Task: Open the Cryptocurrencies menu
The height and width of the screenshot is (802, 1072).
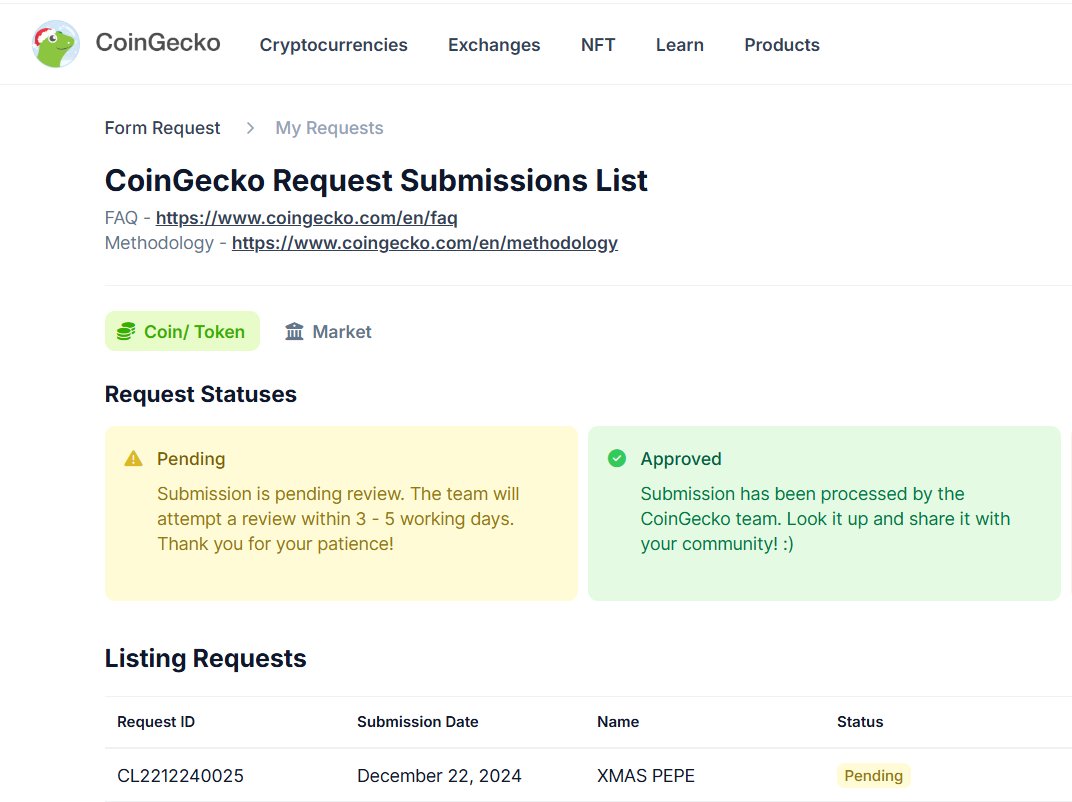Action: point(334,45)
